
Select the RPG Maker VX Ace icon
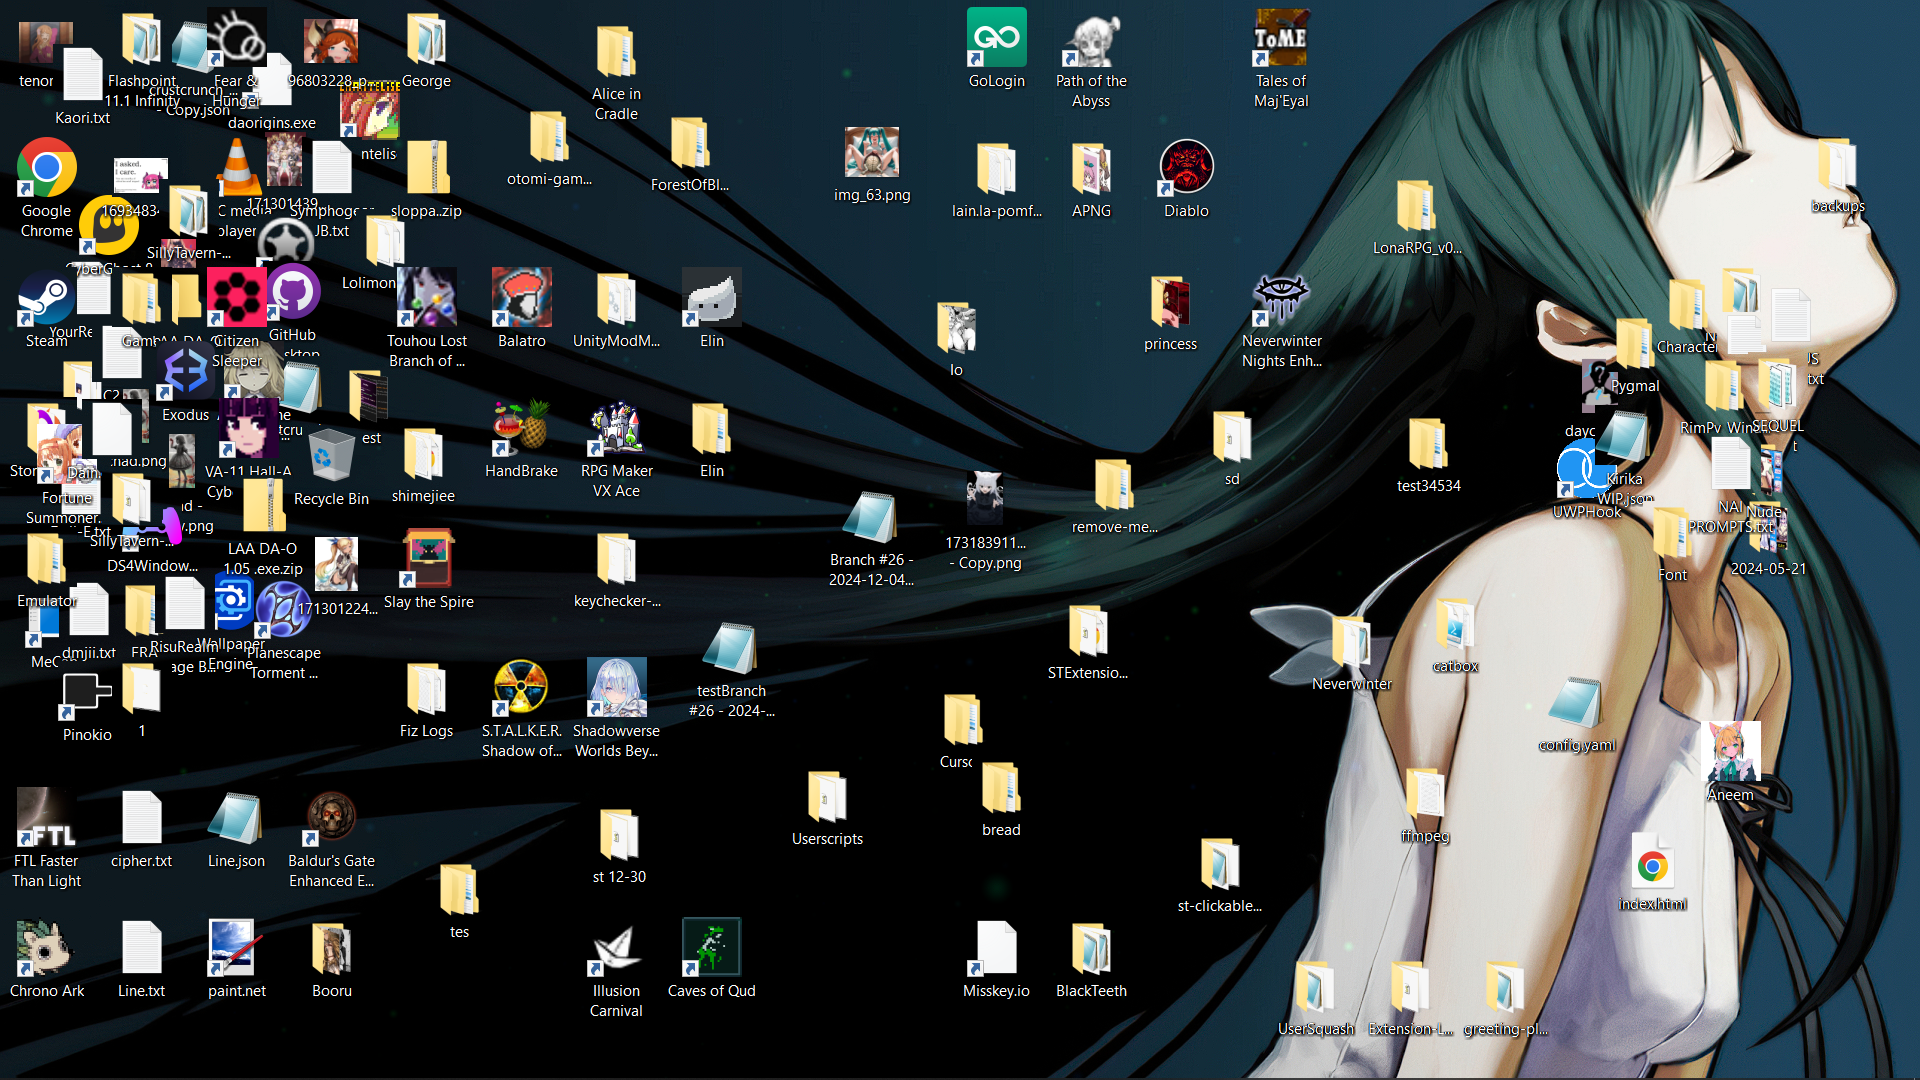point(616,428)
